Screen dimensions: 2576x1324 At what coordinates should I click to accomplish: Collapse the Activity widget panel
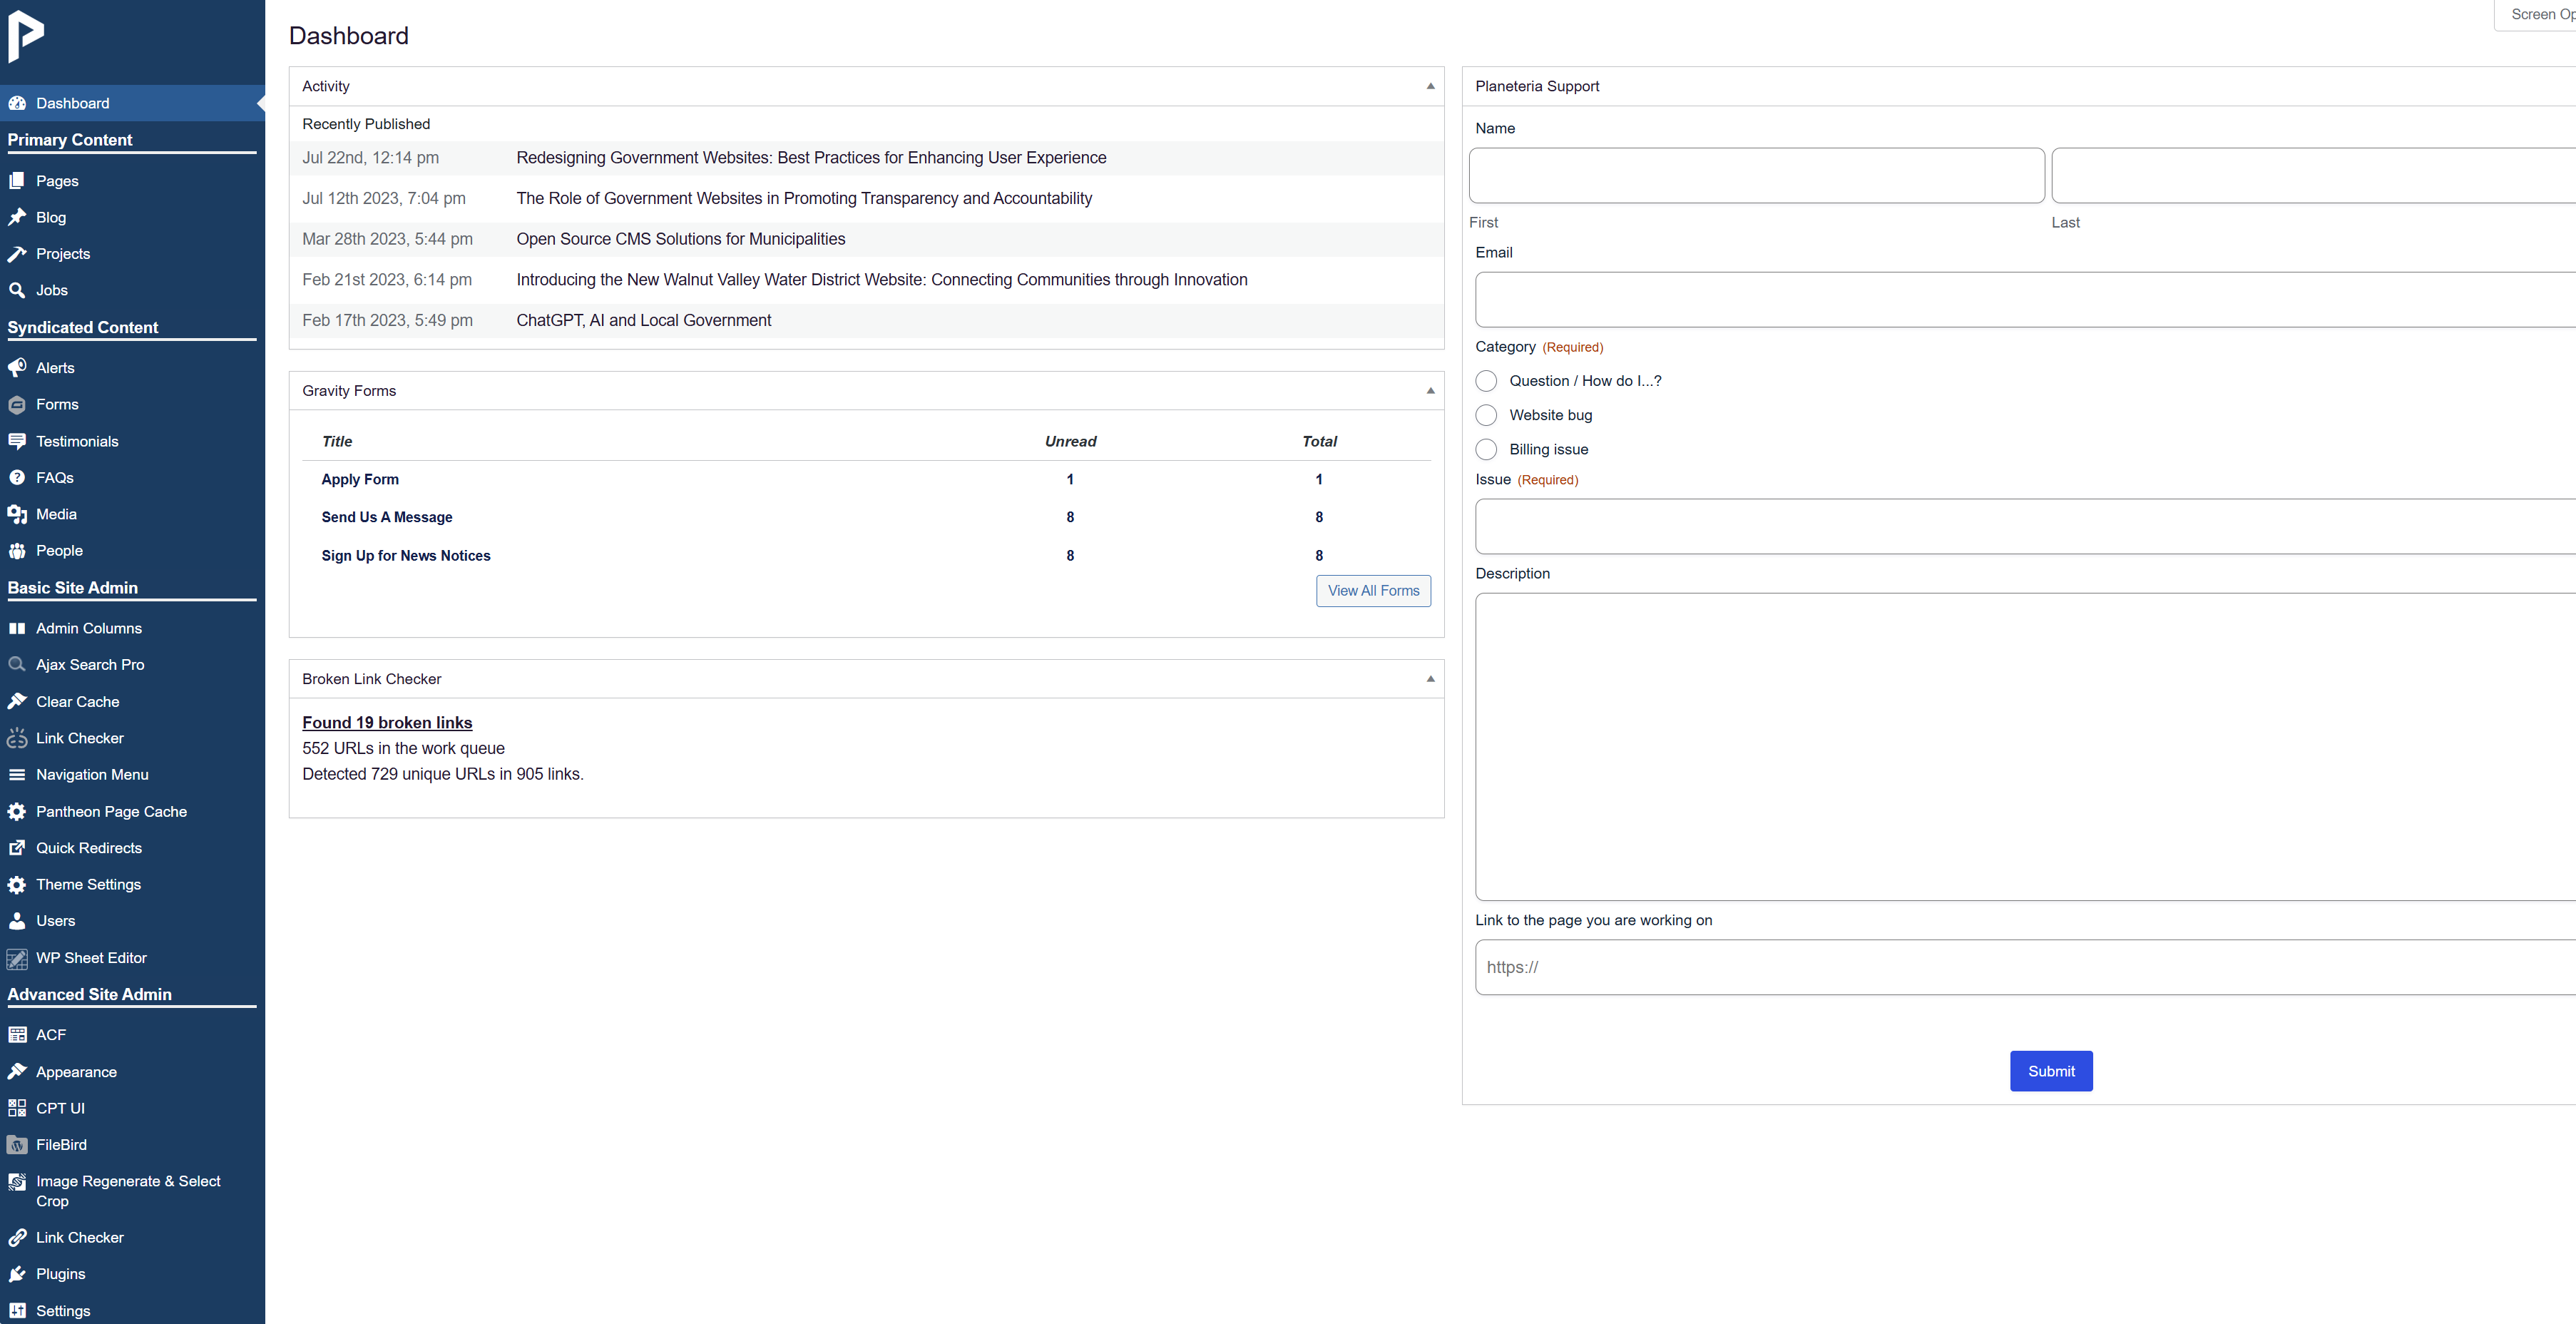coord(1430,86)
